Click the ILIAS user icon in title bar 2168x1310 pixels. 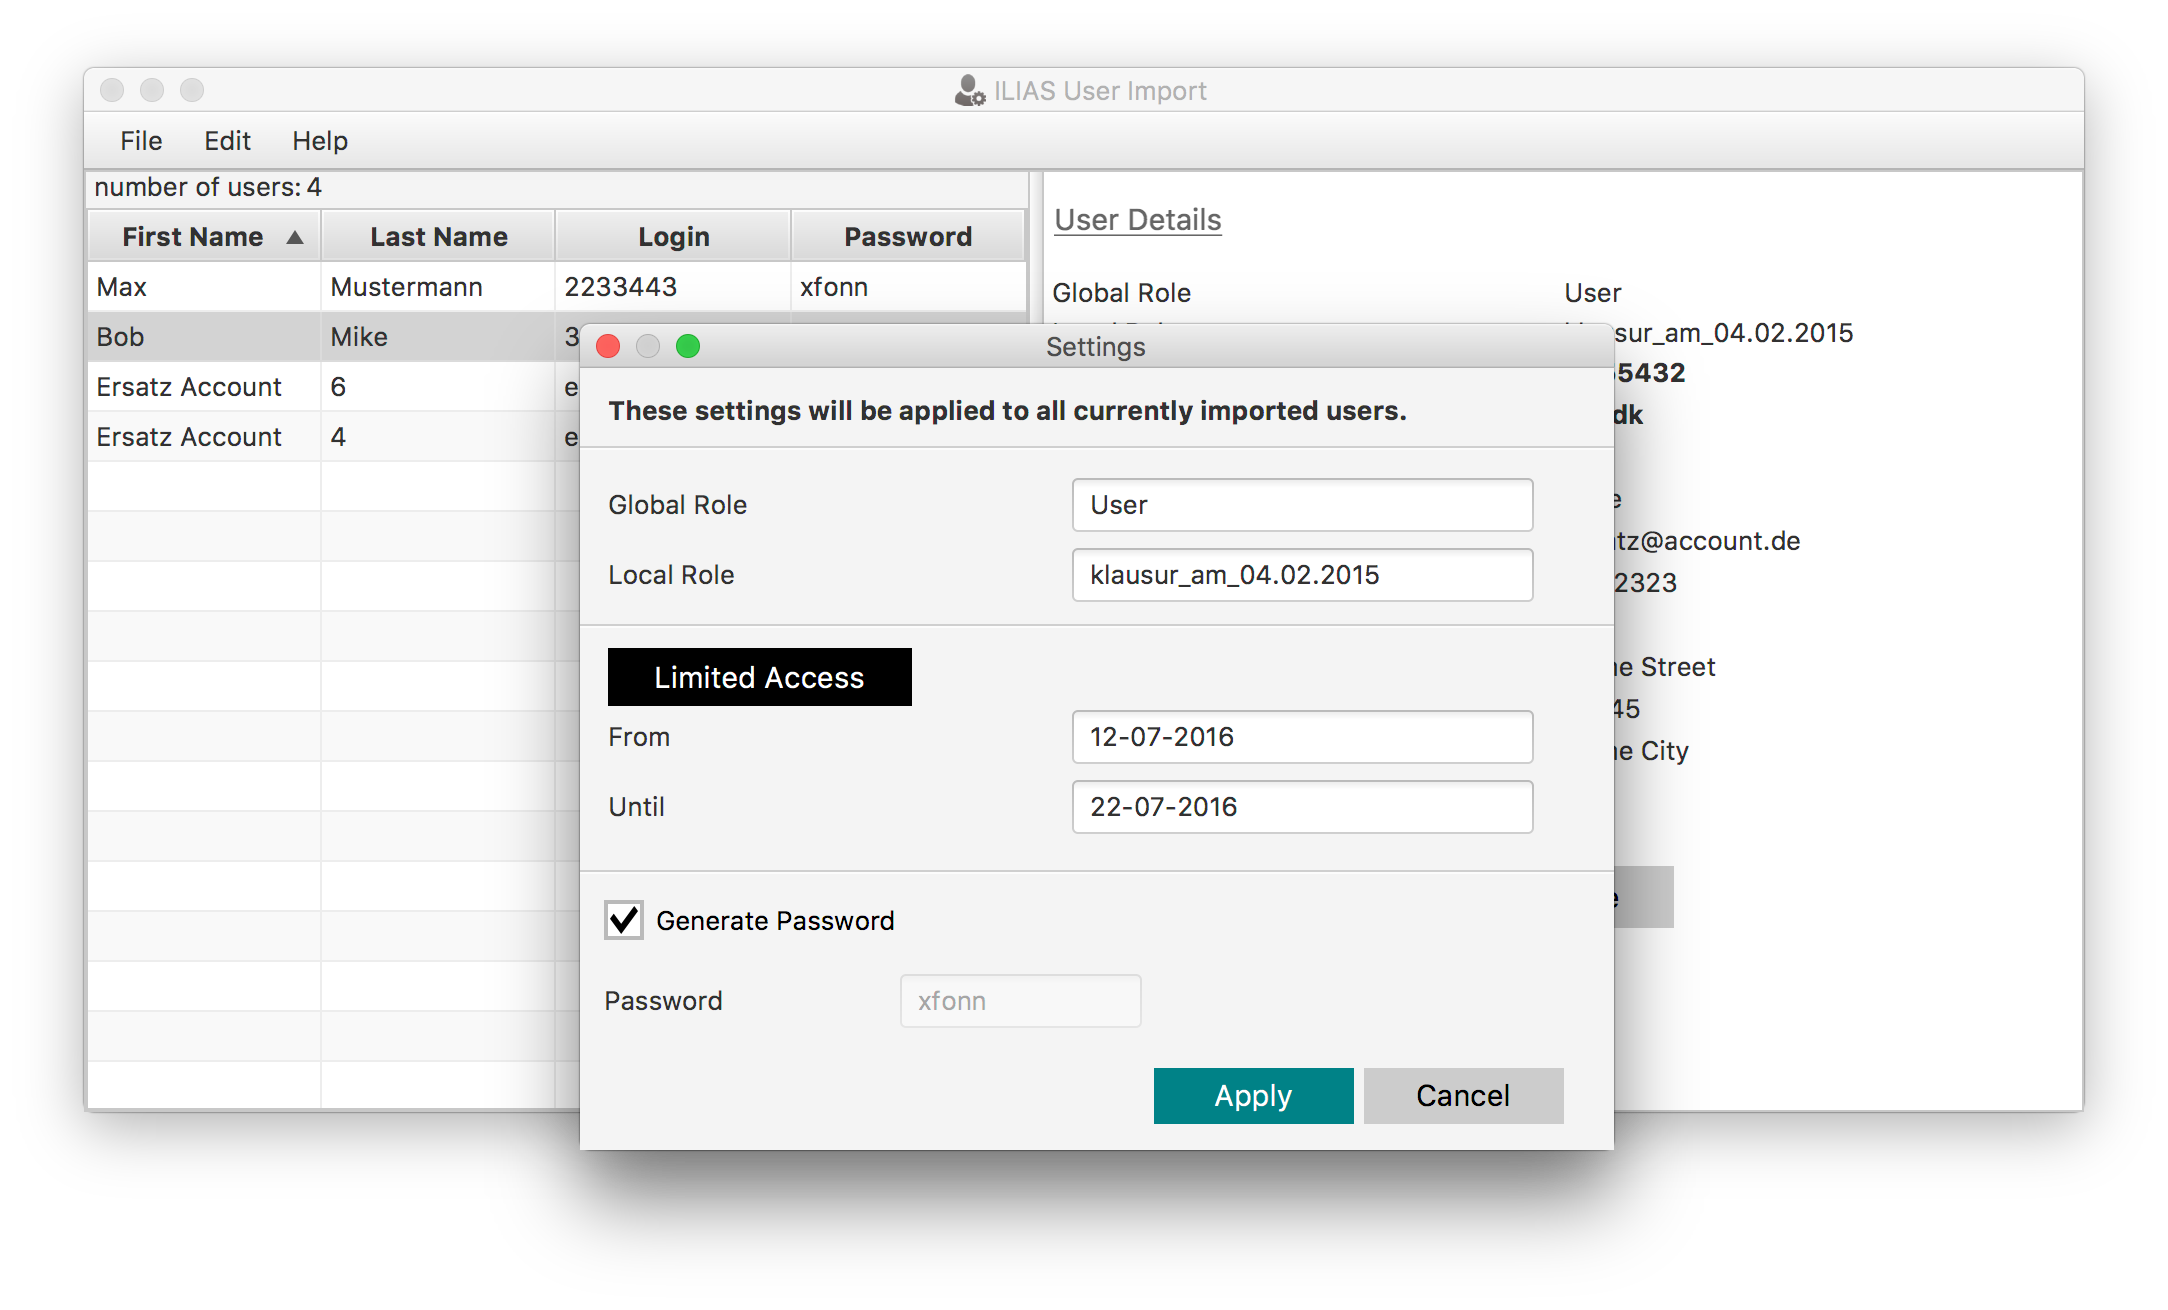click(x=969, y=91)
